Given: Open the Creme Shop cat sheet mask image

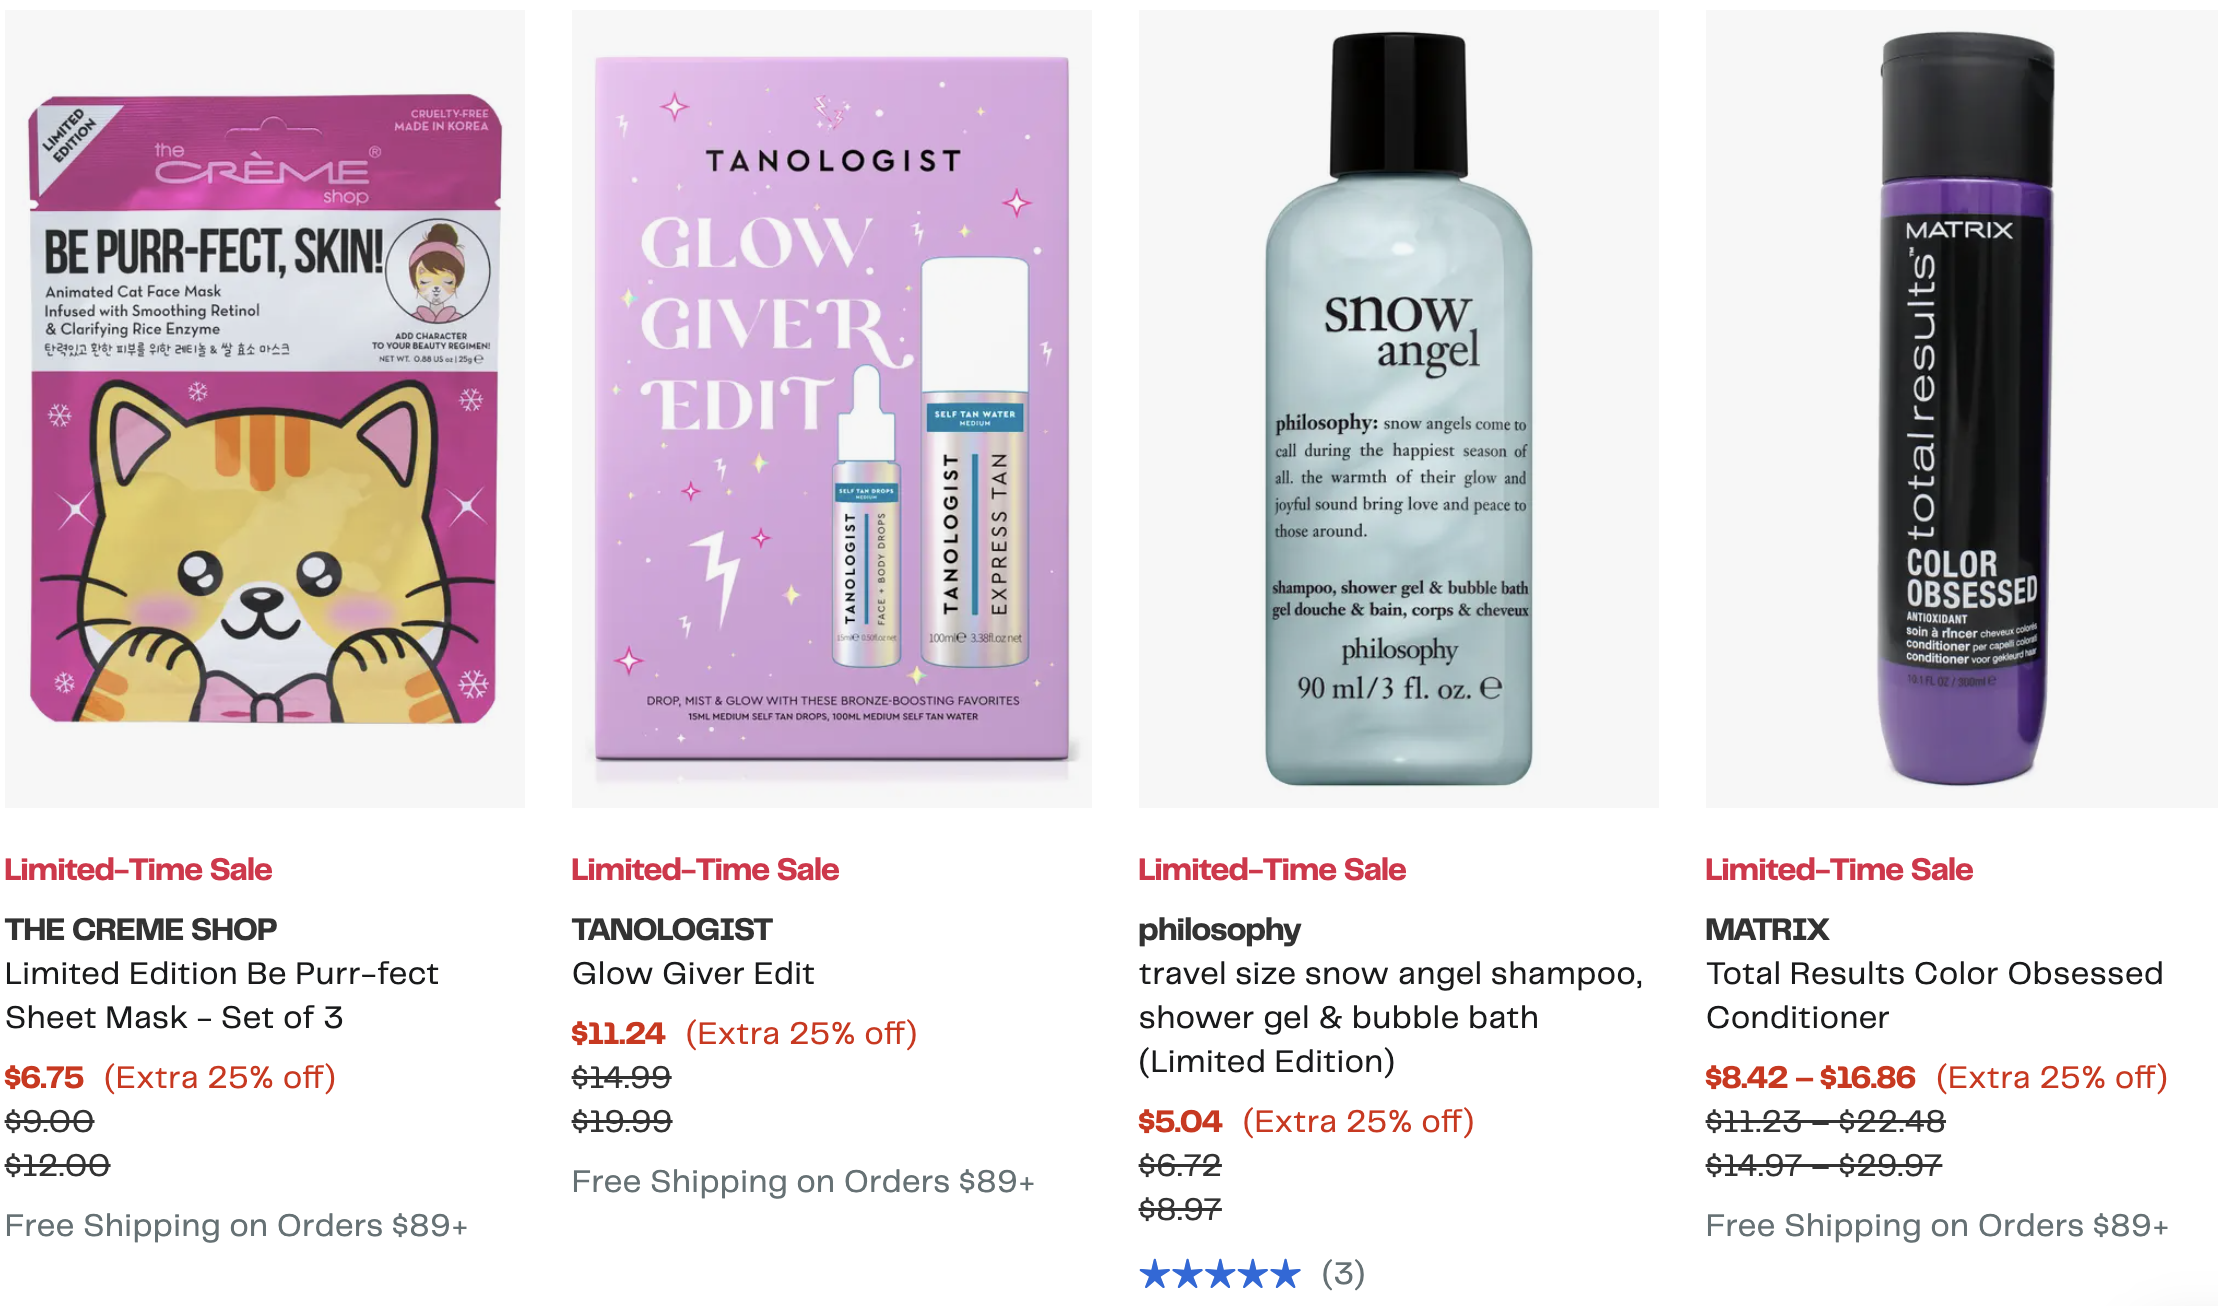Looking at the screenshot, I should tap(264, 409).
